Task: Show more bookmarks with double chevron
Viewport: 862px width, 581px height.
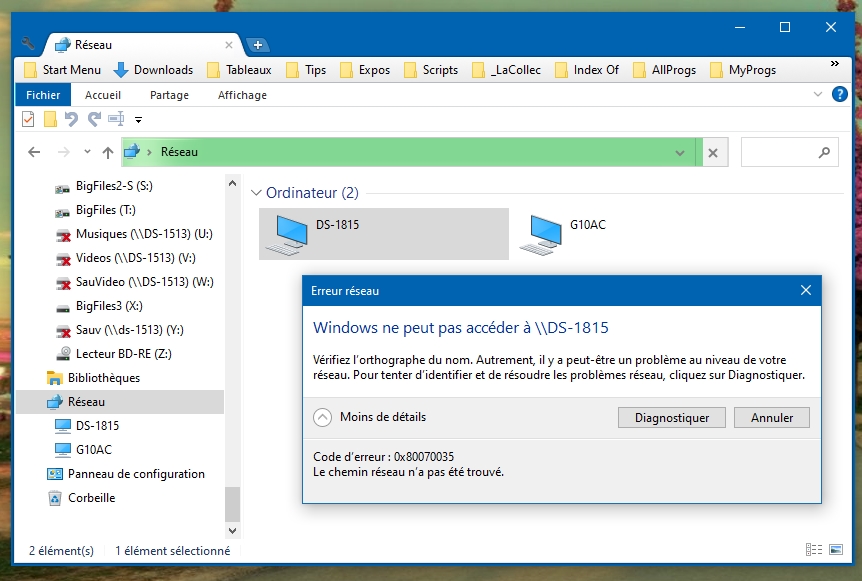Action: (x=835, y=64)
